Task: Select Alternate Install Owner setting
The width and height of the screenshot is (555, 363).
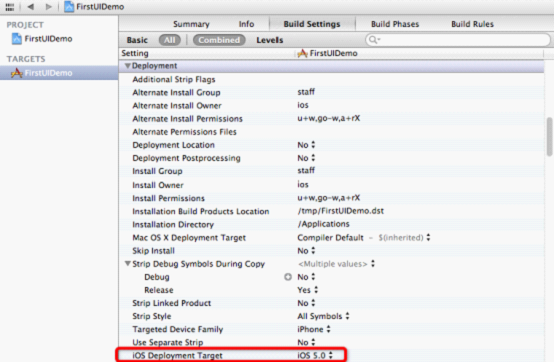Action: (177, 105)
